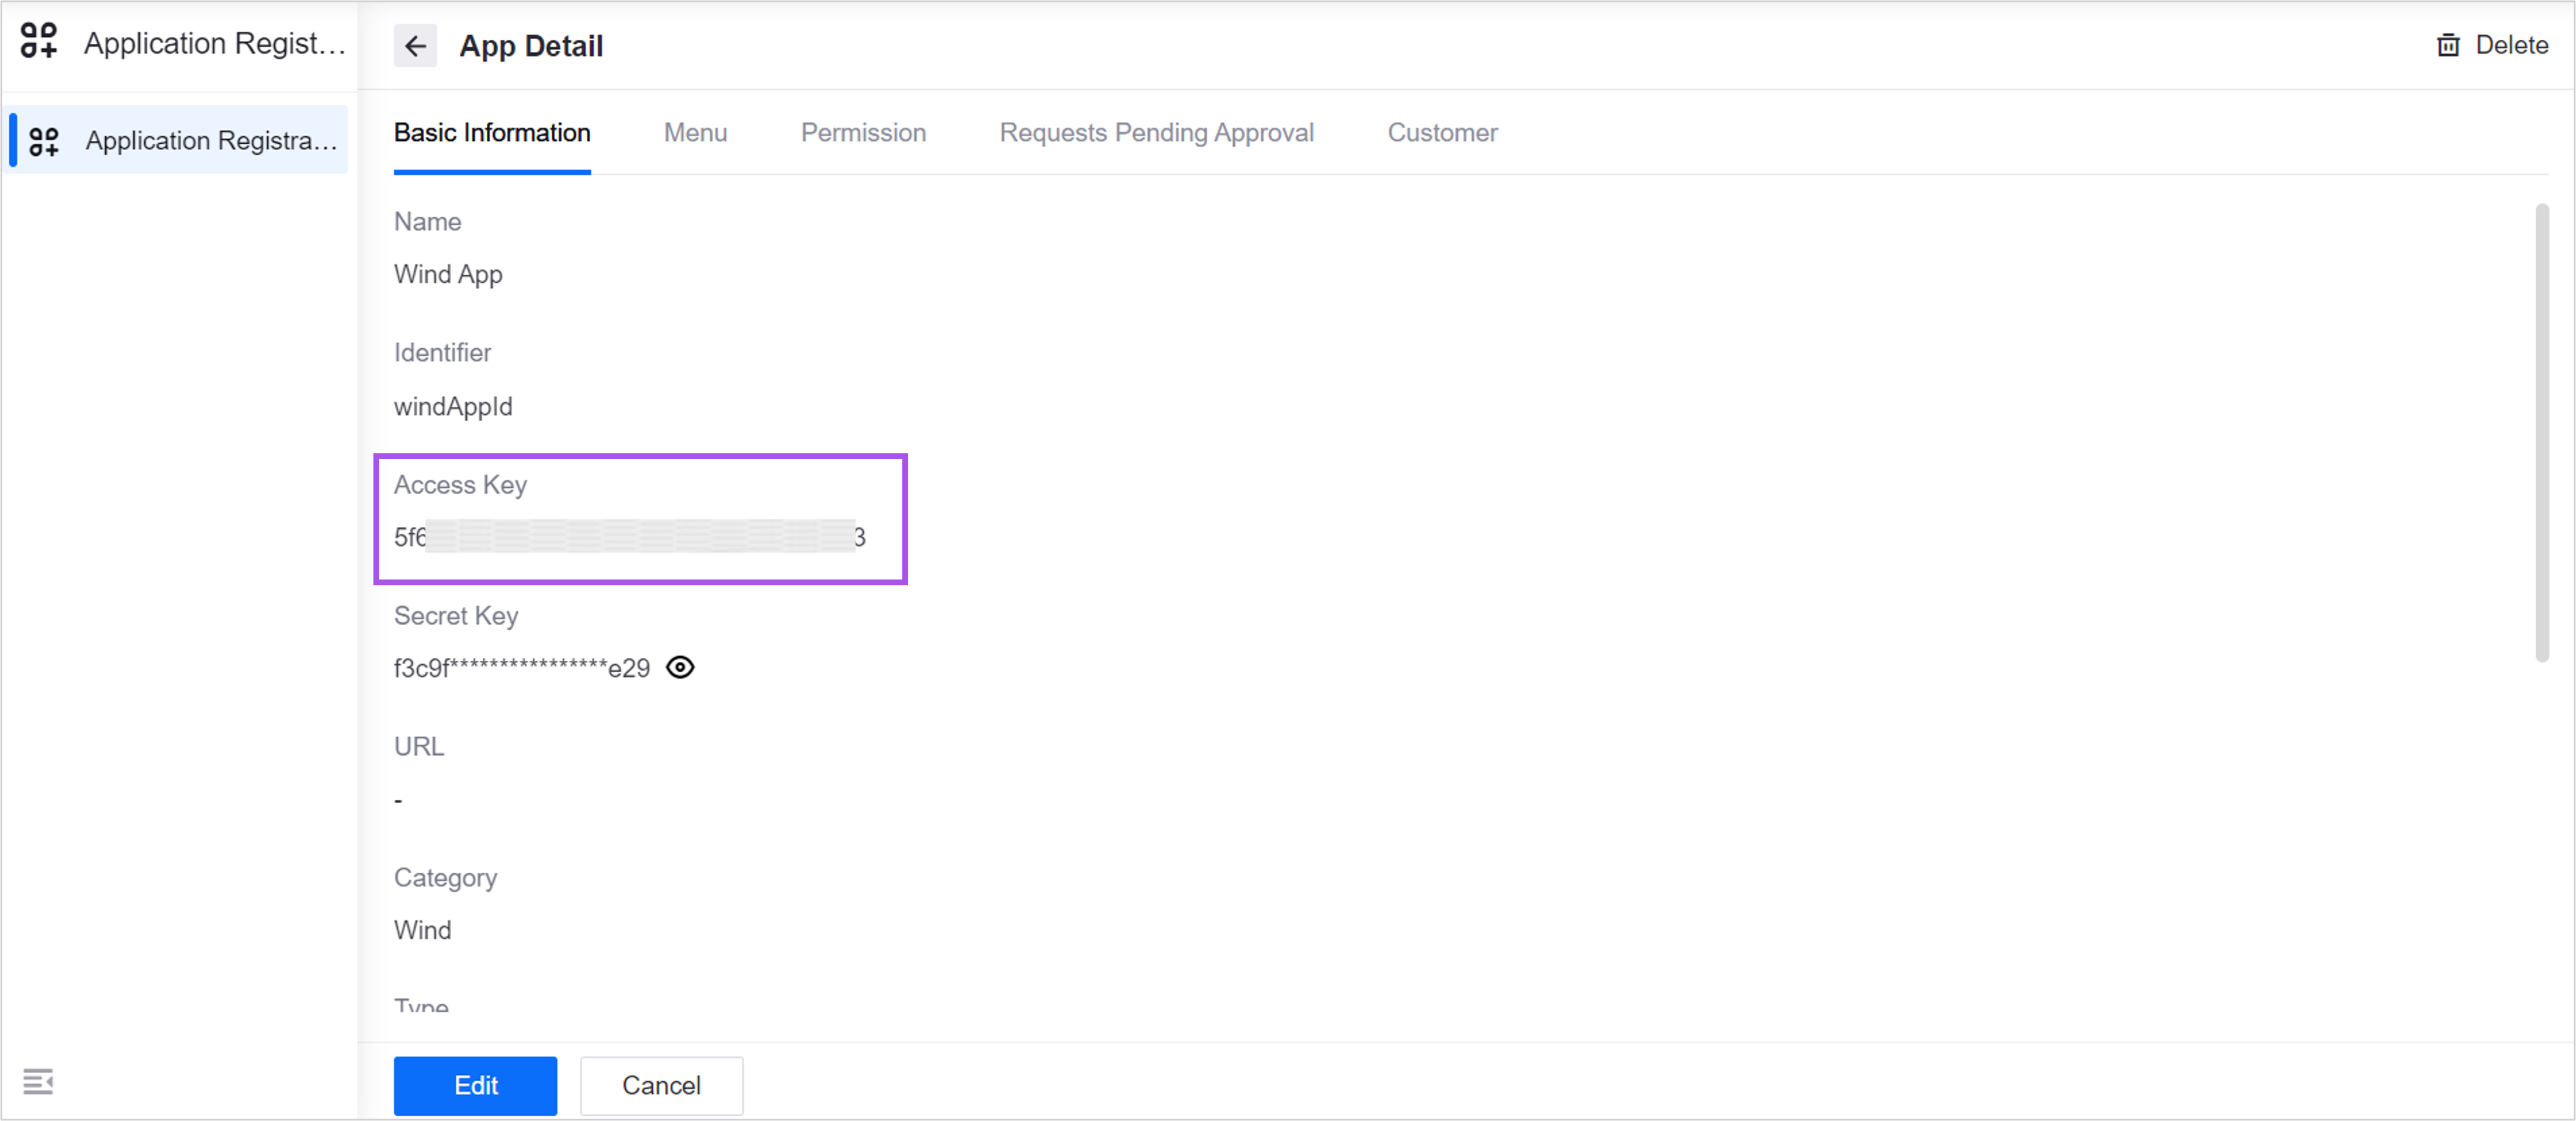Switch to the Menu tab
This screenshot has width=2576, height=1121.
tap(695, 133)
